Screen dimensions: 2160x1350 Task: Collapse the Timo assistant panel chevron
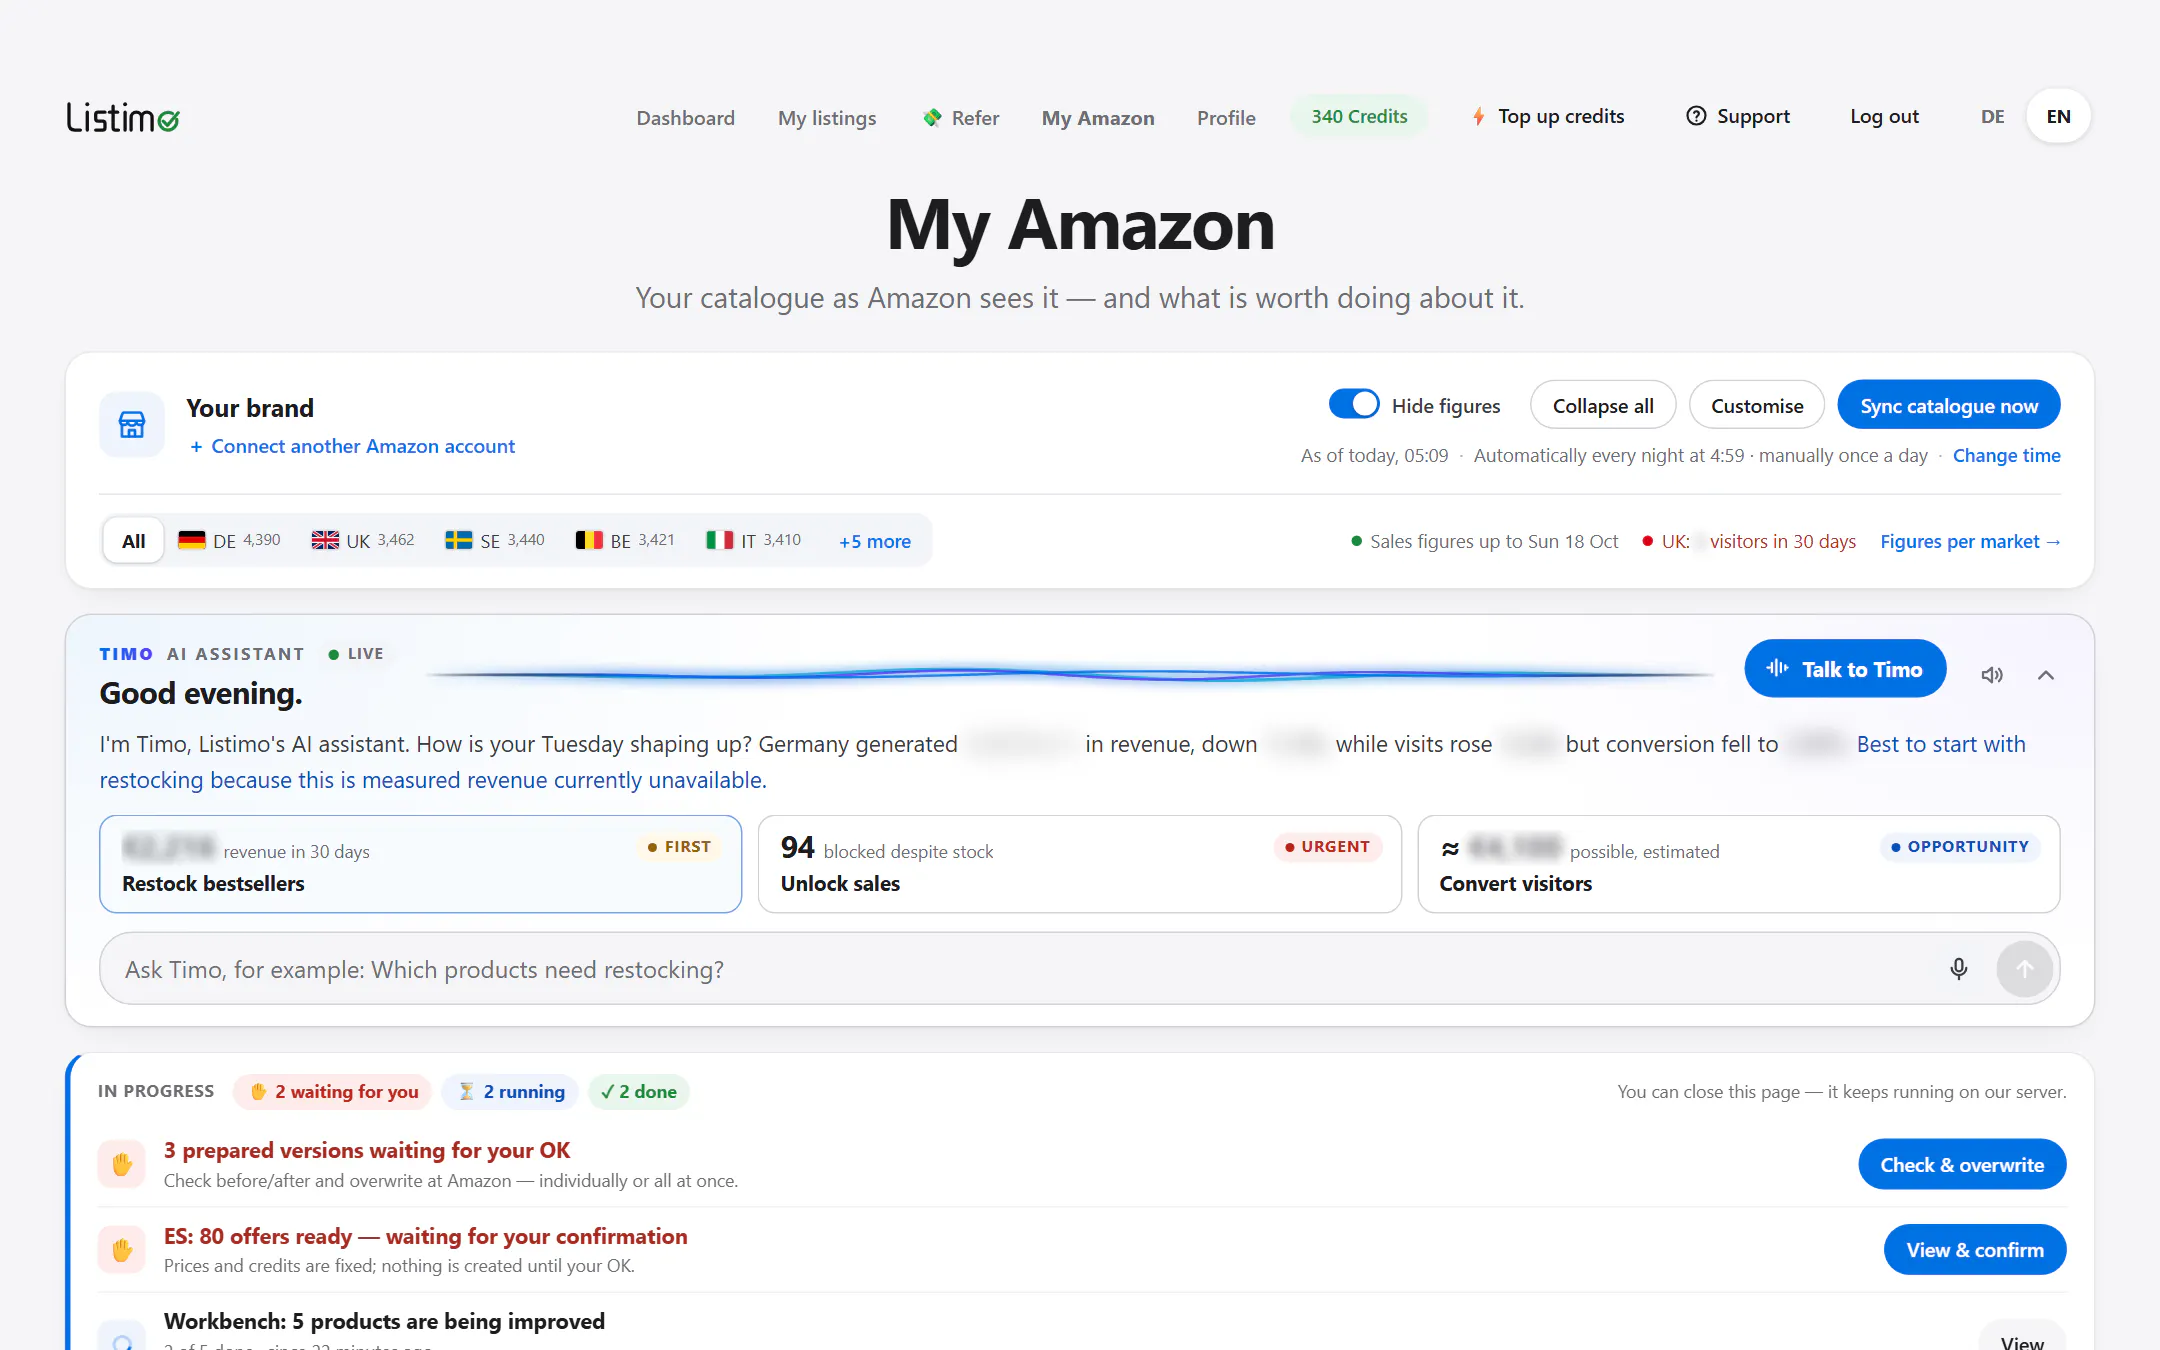coord(2046,675)
